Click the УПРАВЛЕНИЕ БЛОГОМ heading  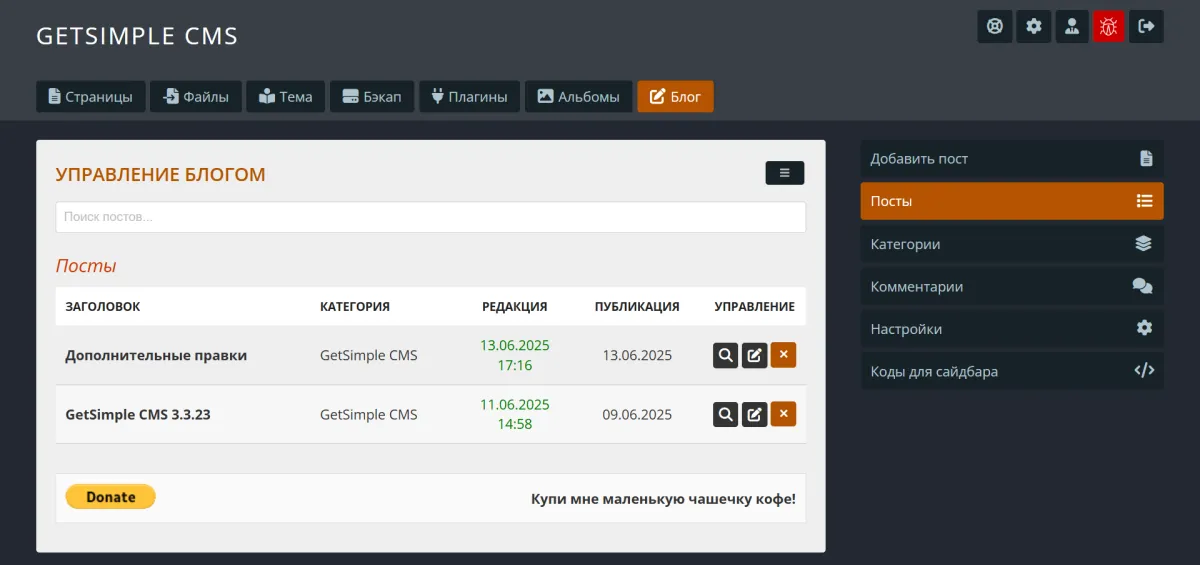point(161,175)
